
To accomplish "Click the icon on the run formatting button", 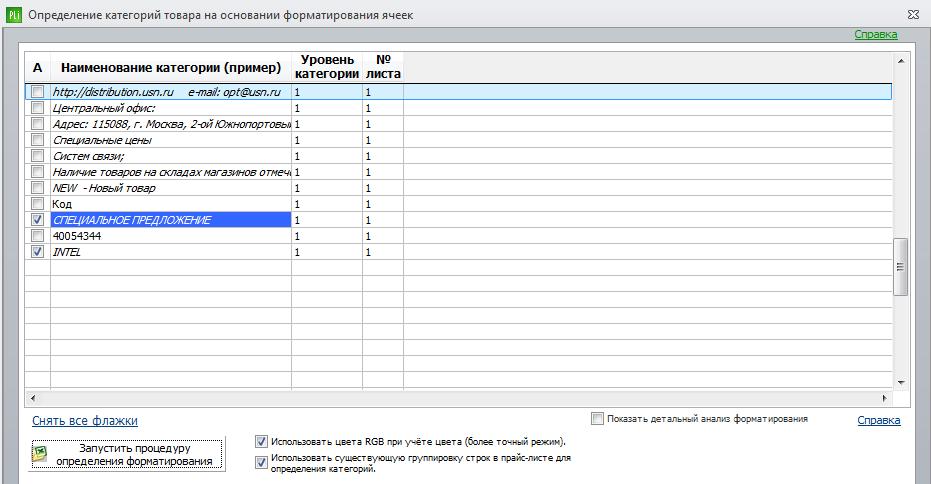I will pyautogui.click(x=40, y=454).
